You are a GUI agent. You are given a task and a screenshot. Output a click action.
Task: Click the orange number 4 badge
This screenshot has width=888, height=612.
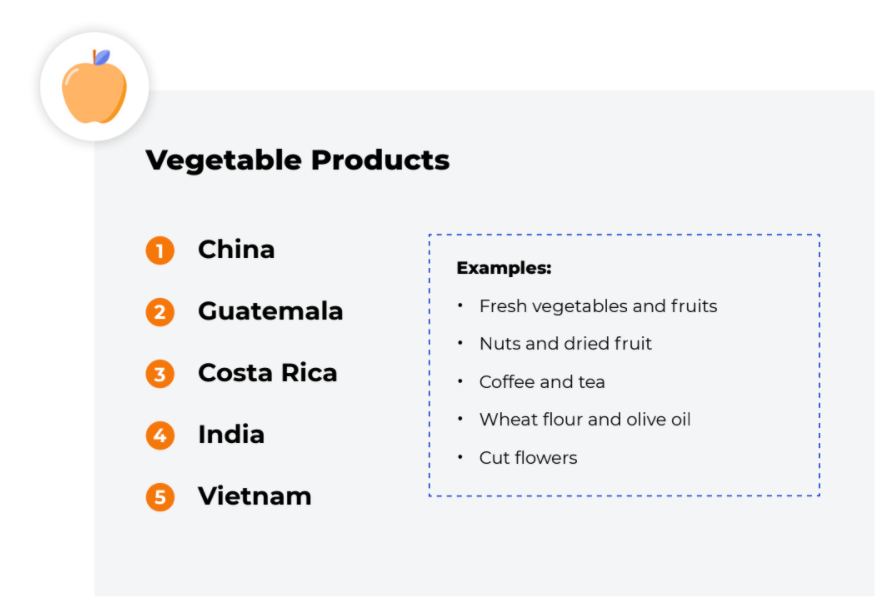pyautogui.click(x=160, y=435)
